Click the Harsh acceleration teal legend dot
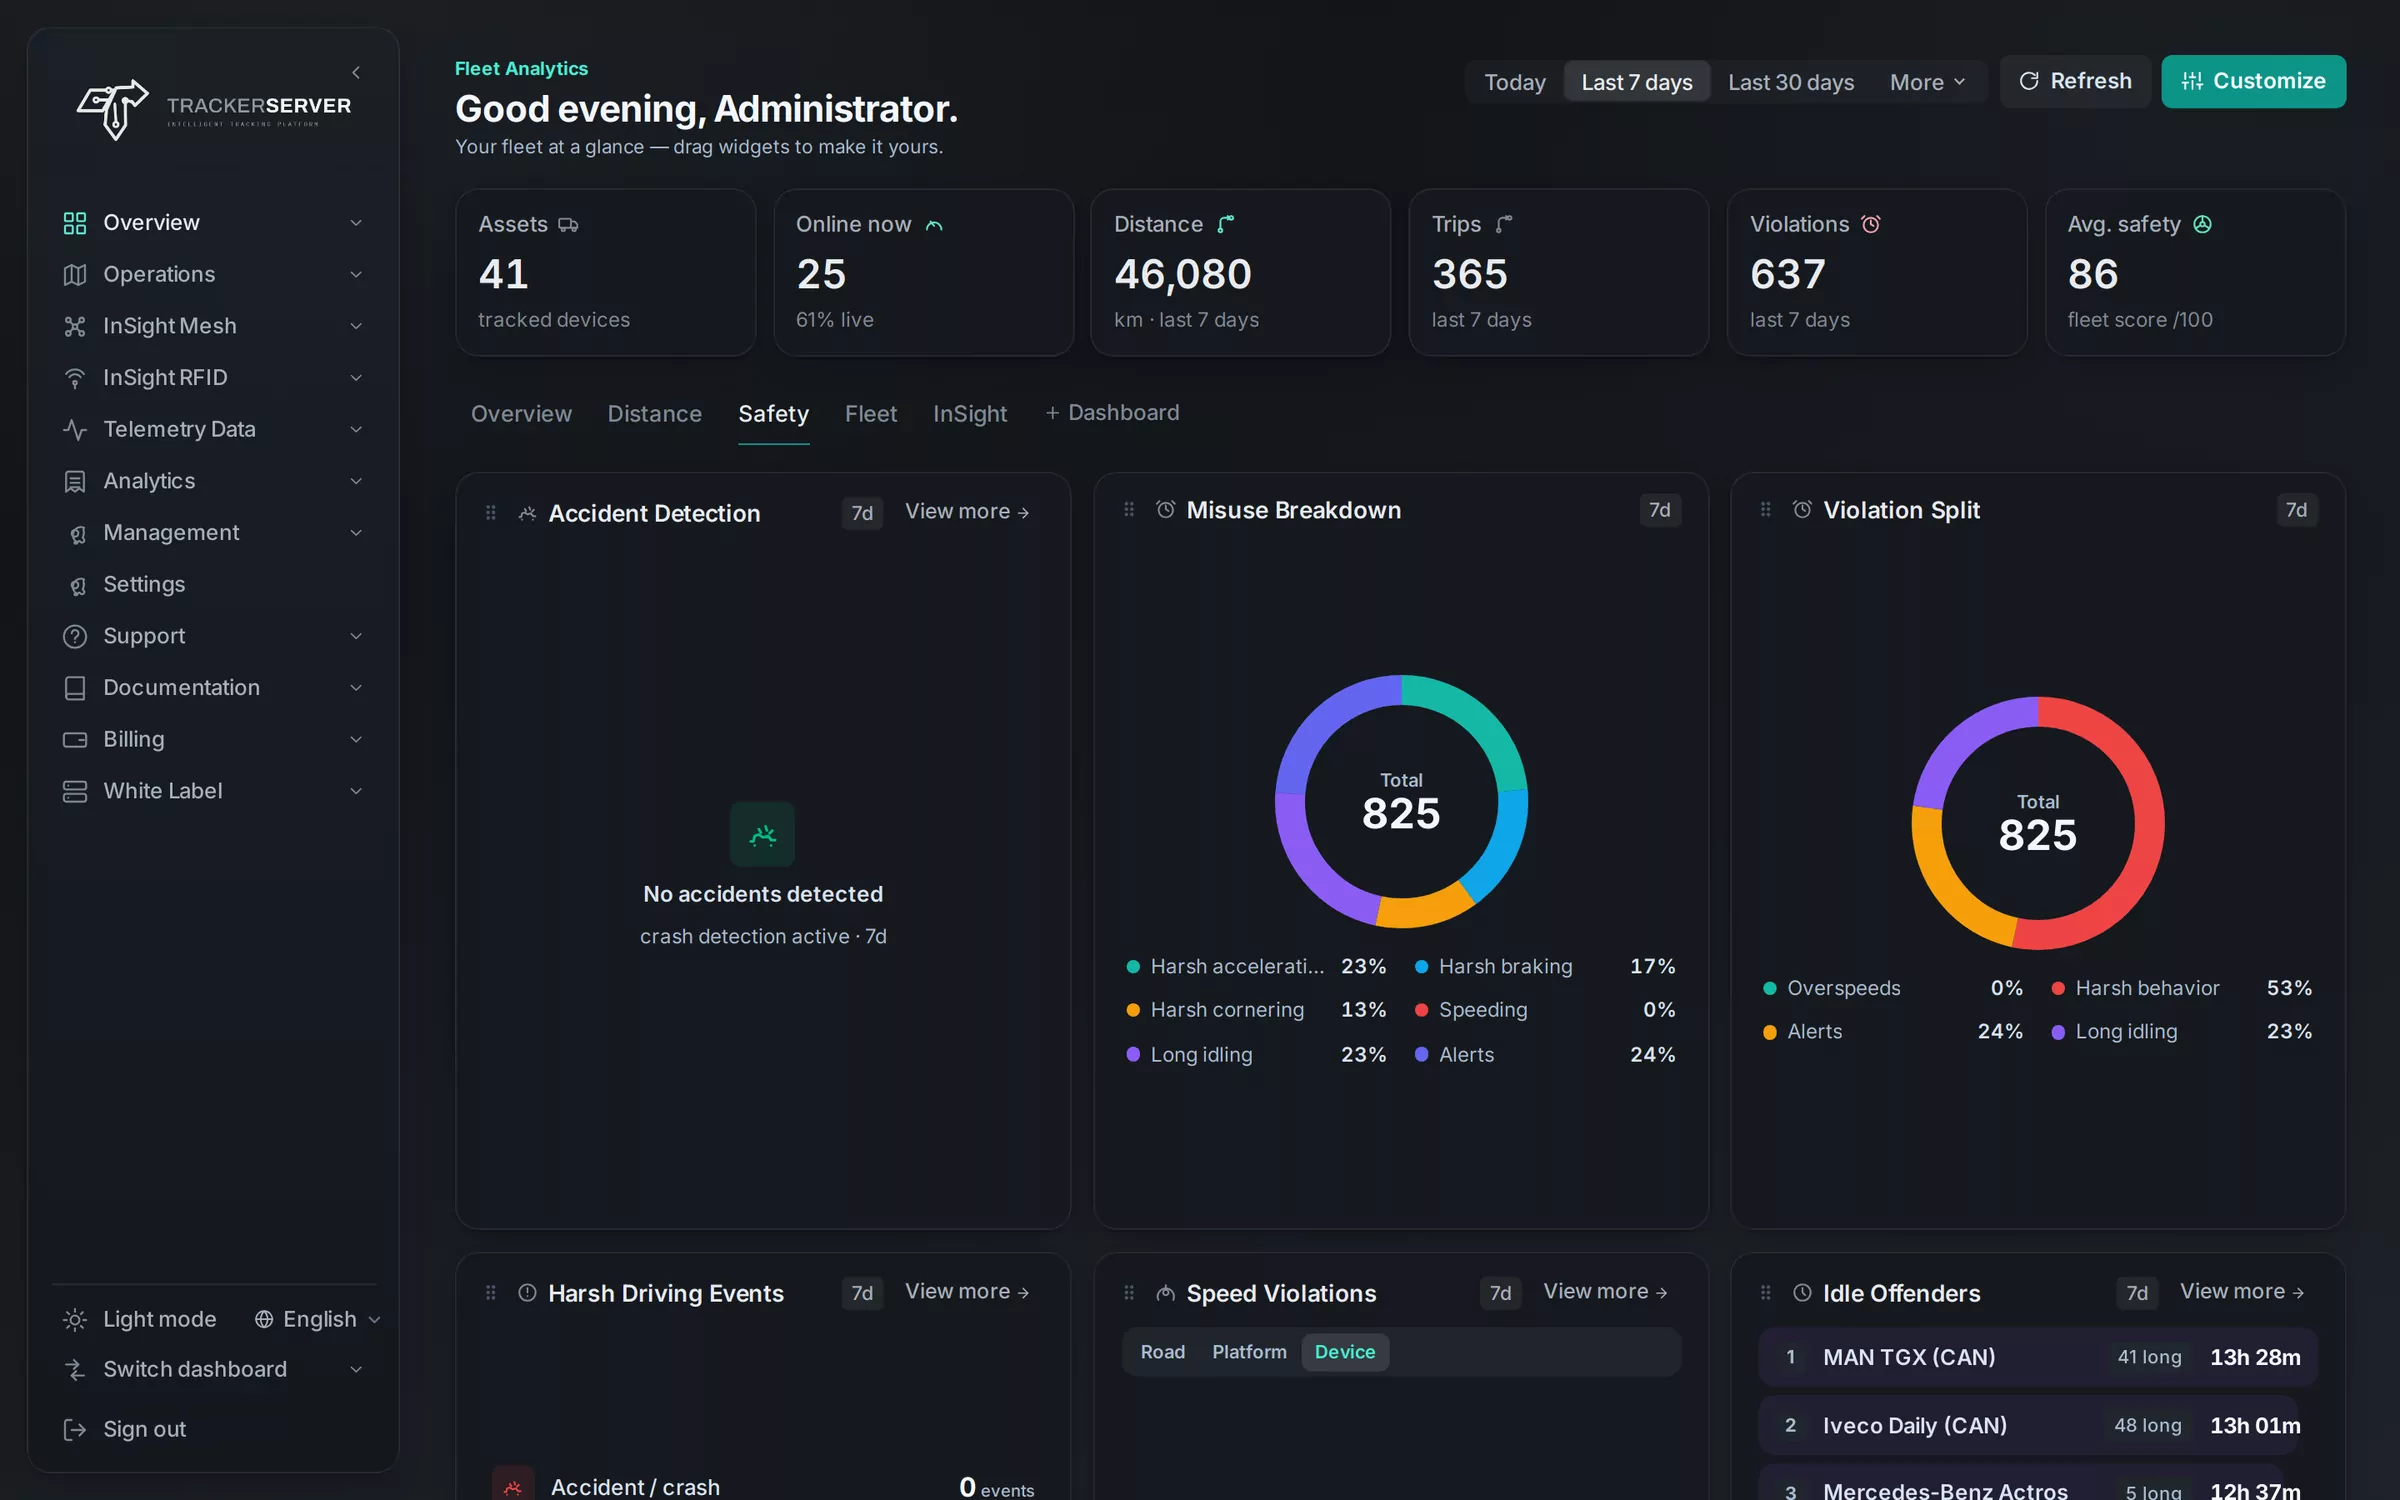Viewport: 2400px width, 1500px height. 1133,967
